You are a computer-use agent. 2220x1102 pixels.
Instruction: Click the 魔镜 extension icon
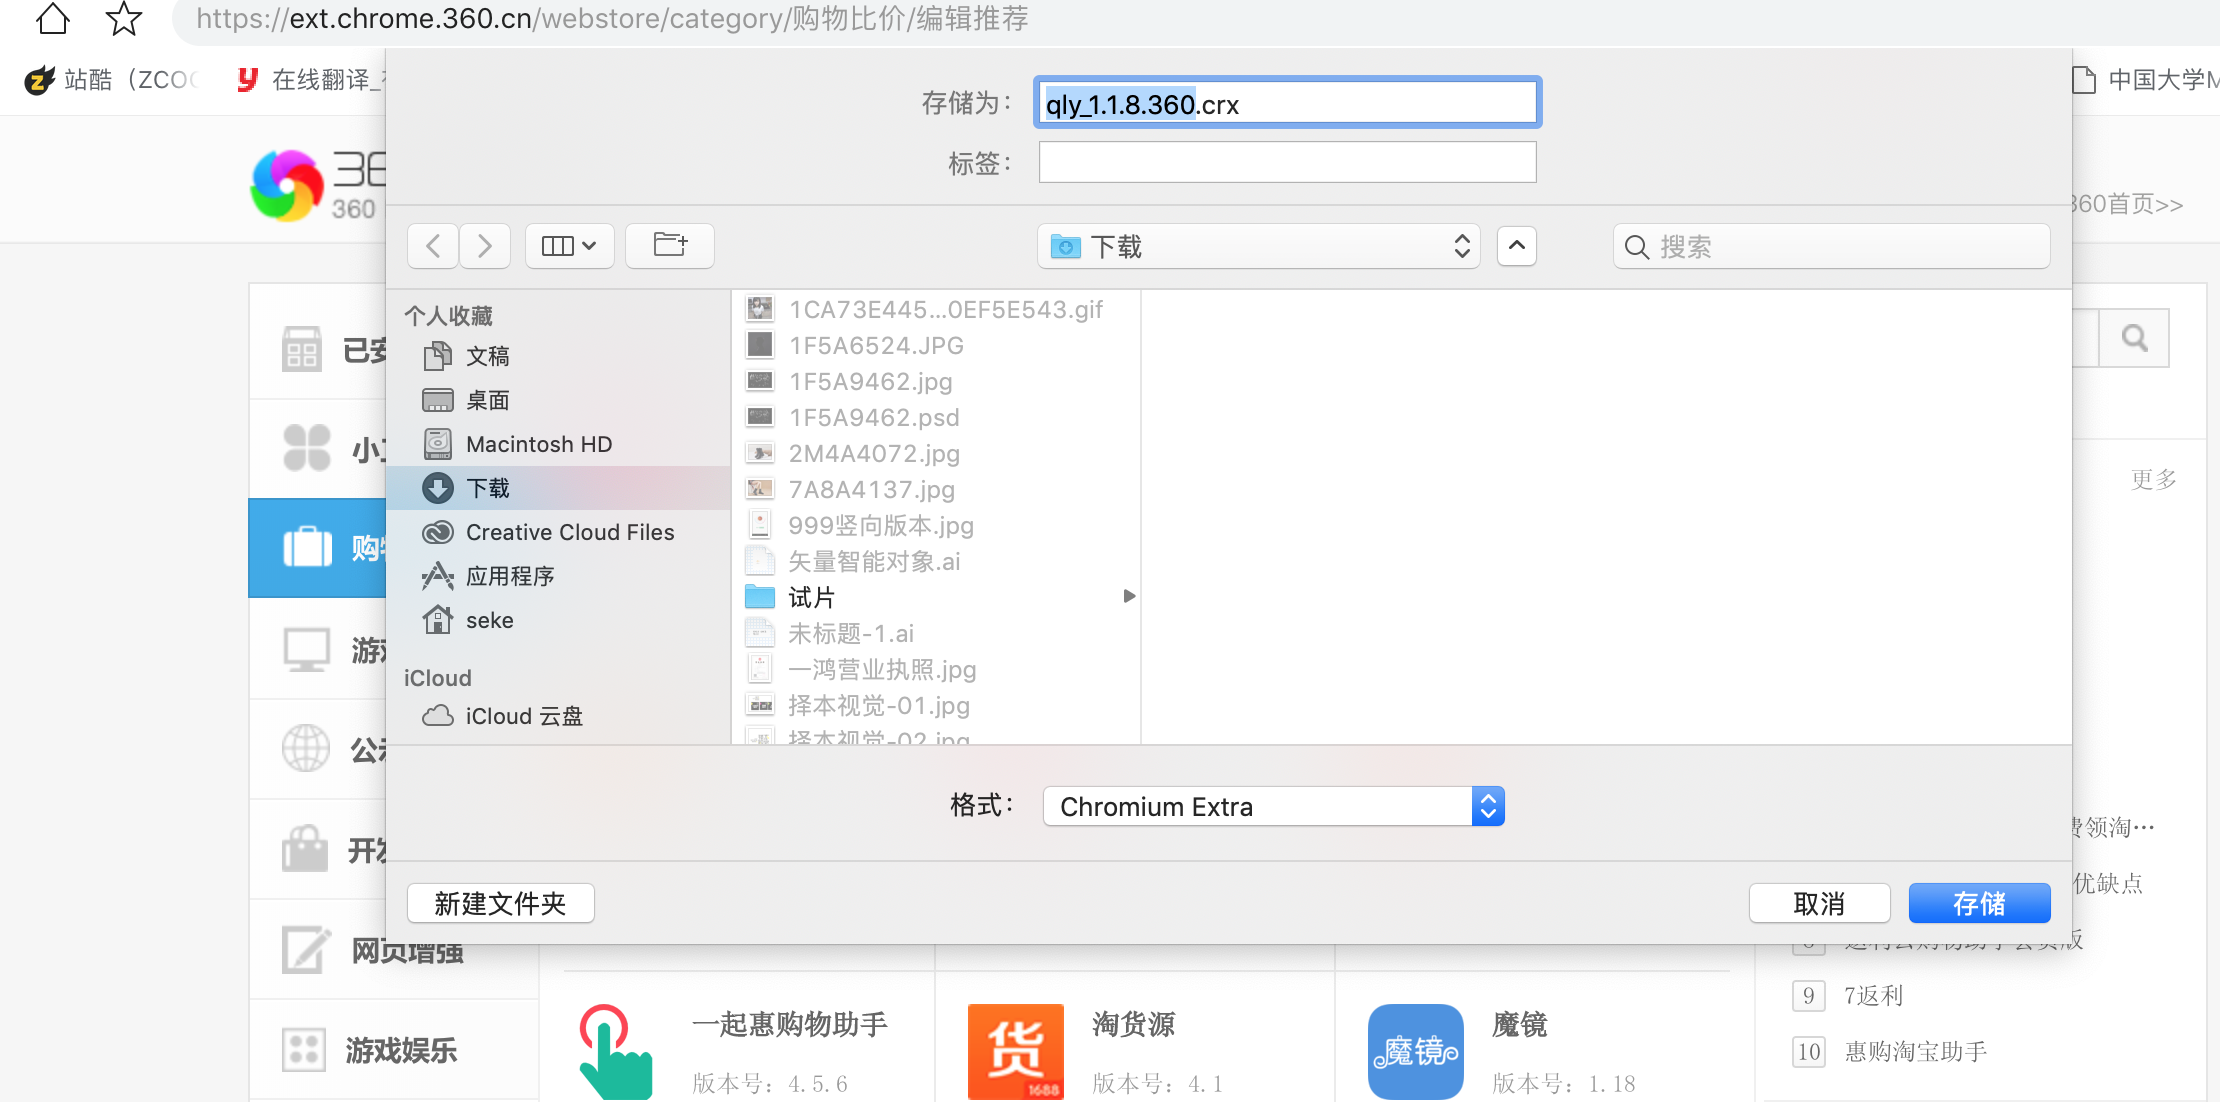pyautogui.click(x=1416, y=1052)
